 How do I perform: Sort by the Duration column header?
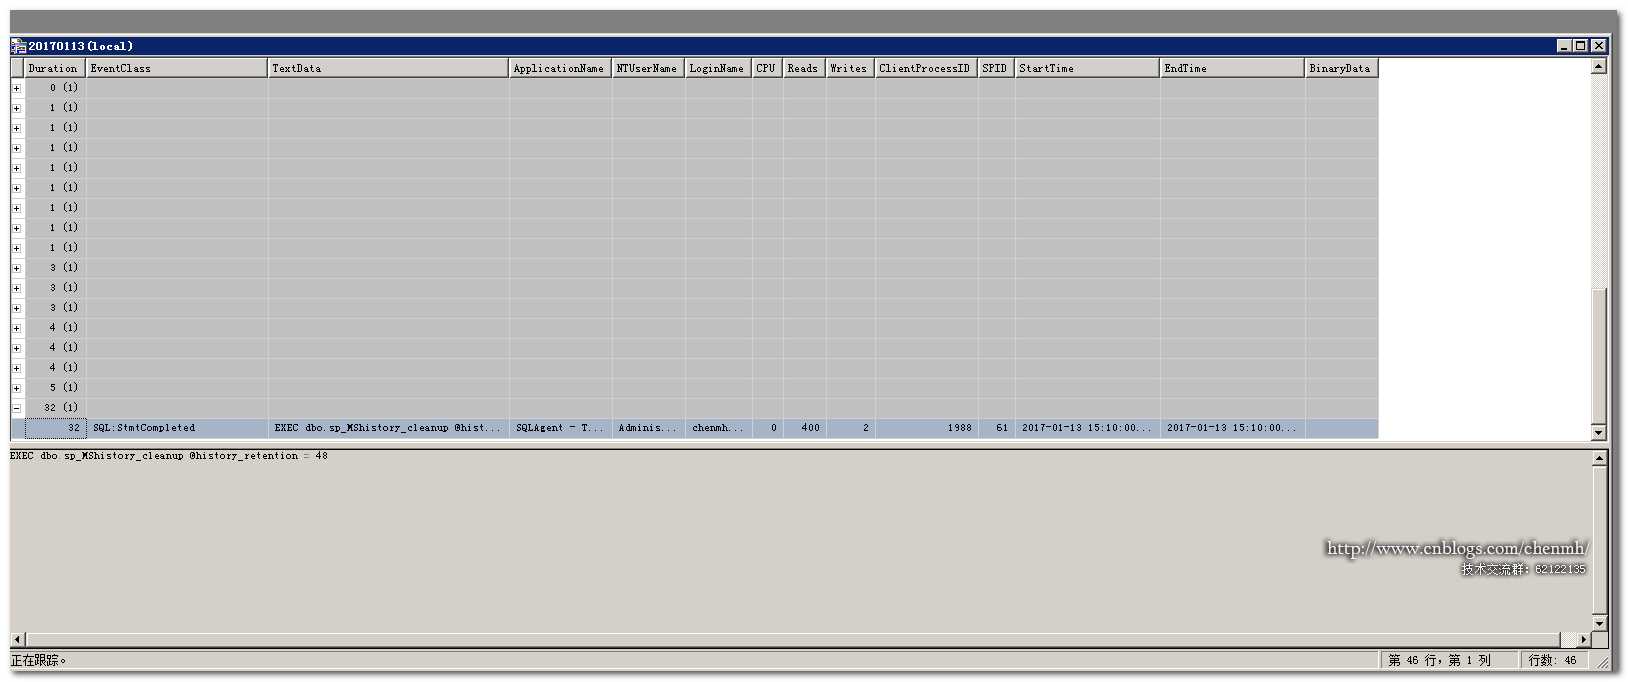55,68
